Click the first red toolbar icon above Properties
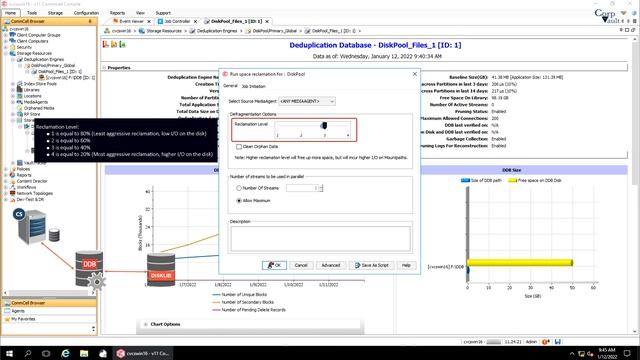Viewport: 640px width, 360px height. pos(106,44)
